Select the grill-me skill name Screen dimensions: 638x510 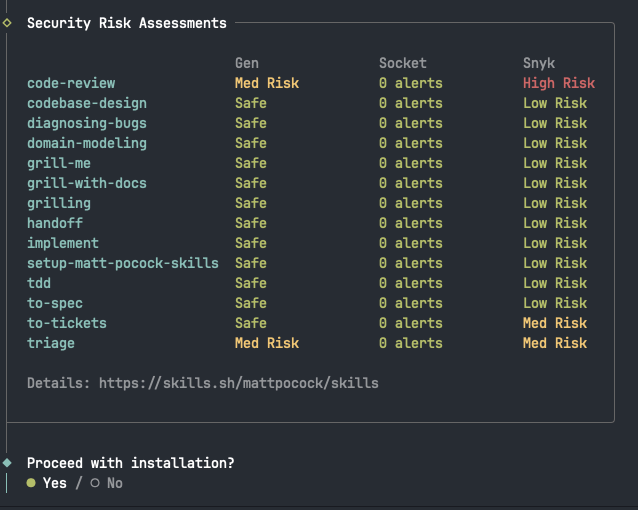59,163
